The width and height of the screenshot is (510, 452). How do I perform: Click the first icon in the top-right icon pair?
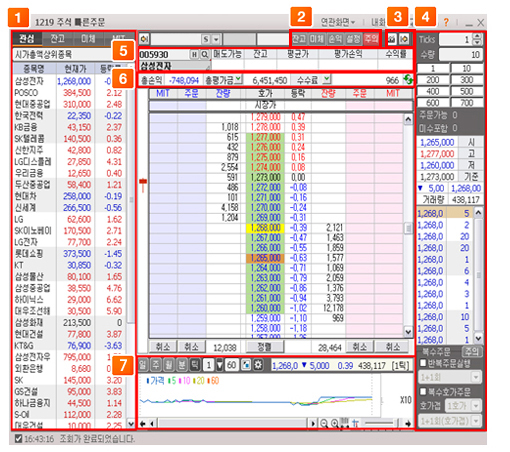(x=392, y=39)
